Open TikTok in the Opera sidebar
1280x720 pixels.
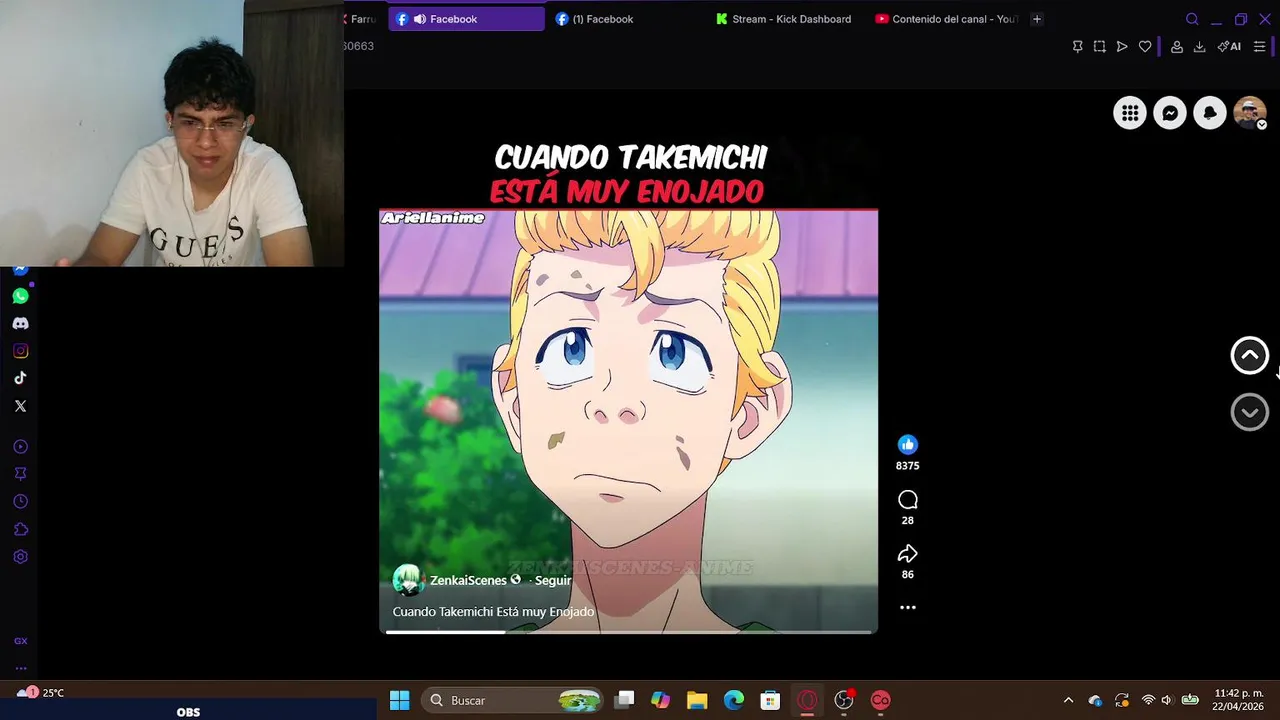coord(20,378)
